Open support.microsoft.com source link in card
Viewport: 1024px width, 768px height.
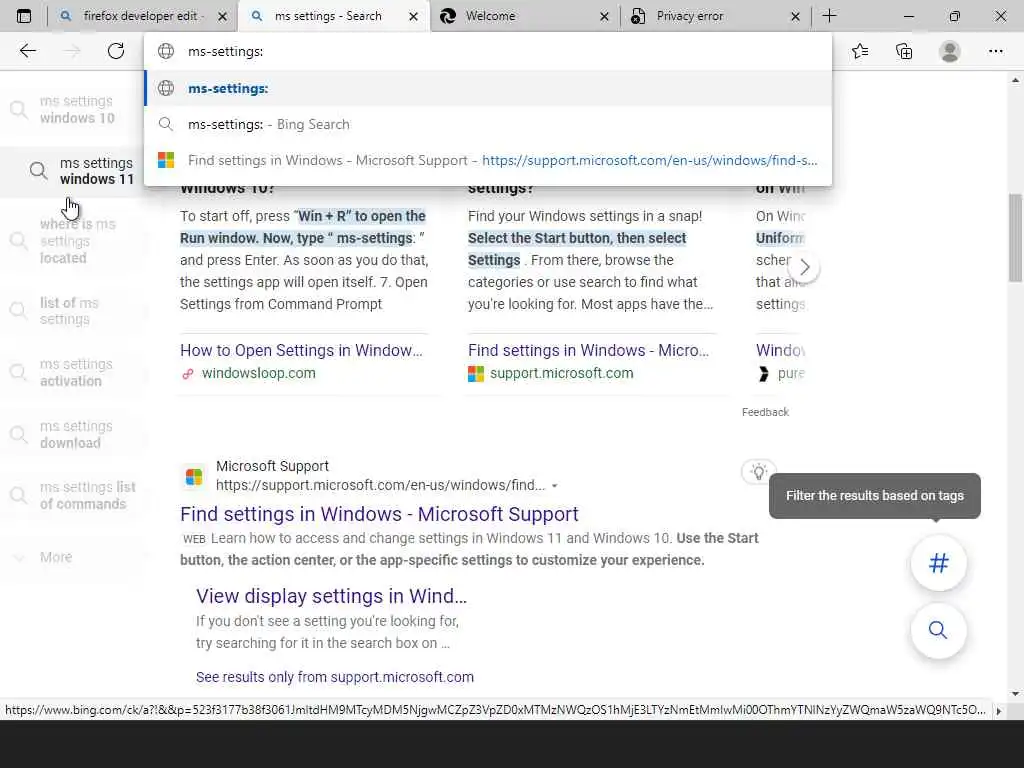pos(561,373)
